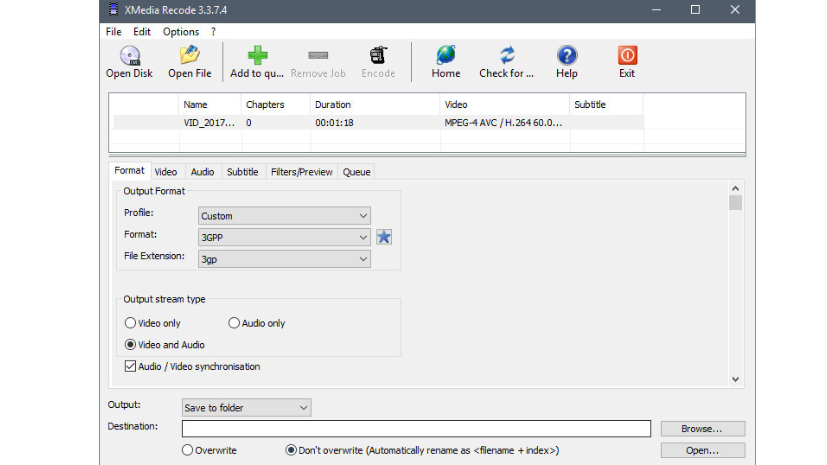827x465 pixels.
Task: Switch to the Filters/Preview tab
Action: 301,172
